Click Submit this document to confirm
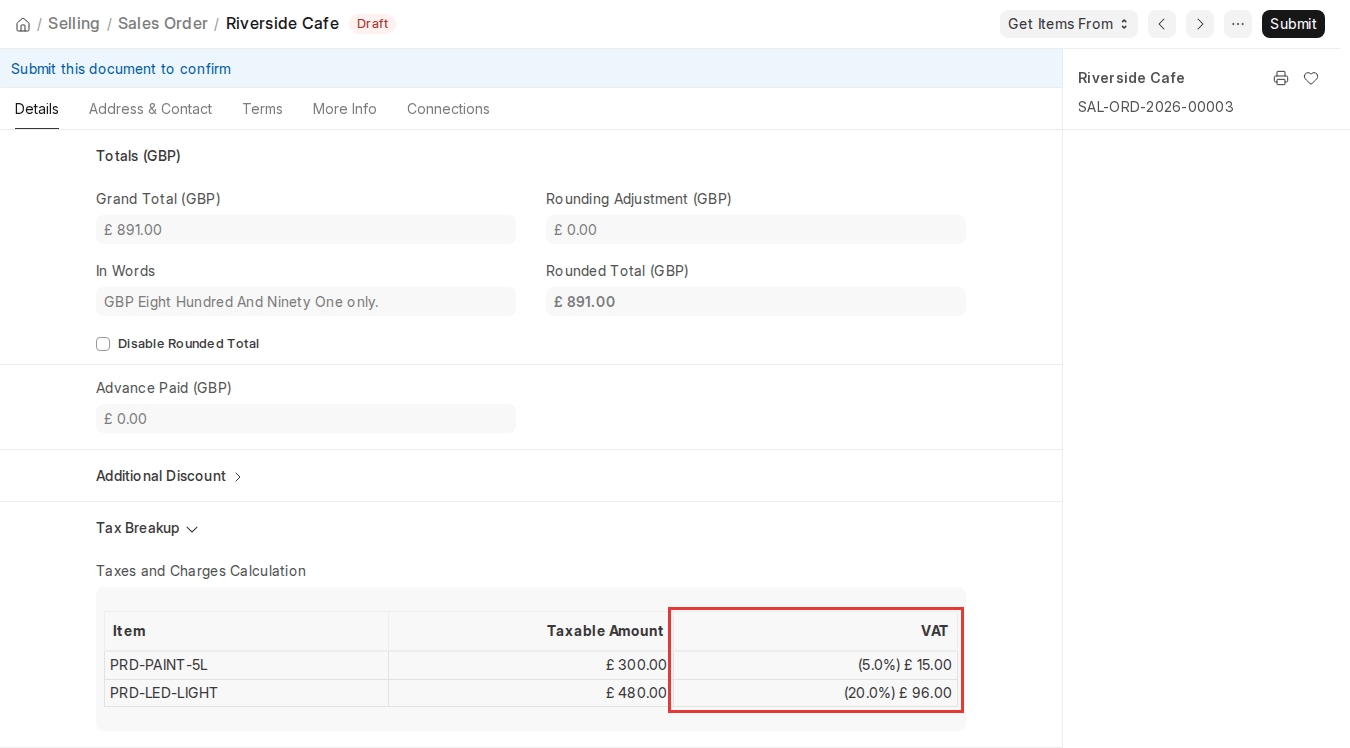Viewport: 1350px width, 748px height. tap(121, 69)
